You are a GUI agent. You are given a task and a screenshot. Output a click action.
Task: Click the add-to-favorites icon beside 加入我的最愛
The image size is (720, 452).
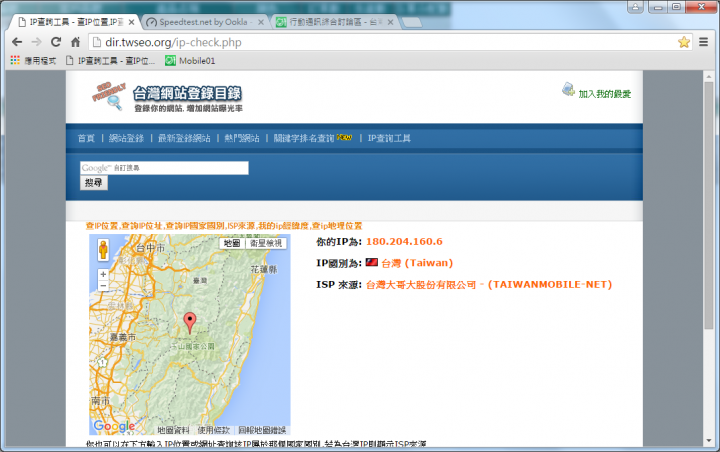click(568, 90)
